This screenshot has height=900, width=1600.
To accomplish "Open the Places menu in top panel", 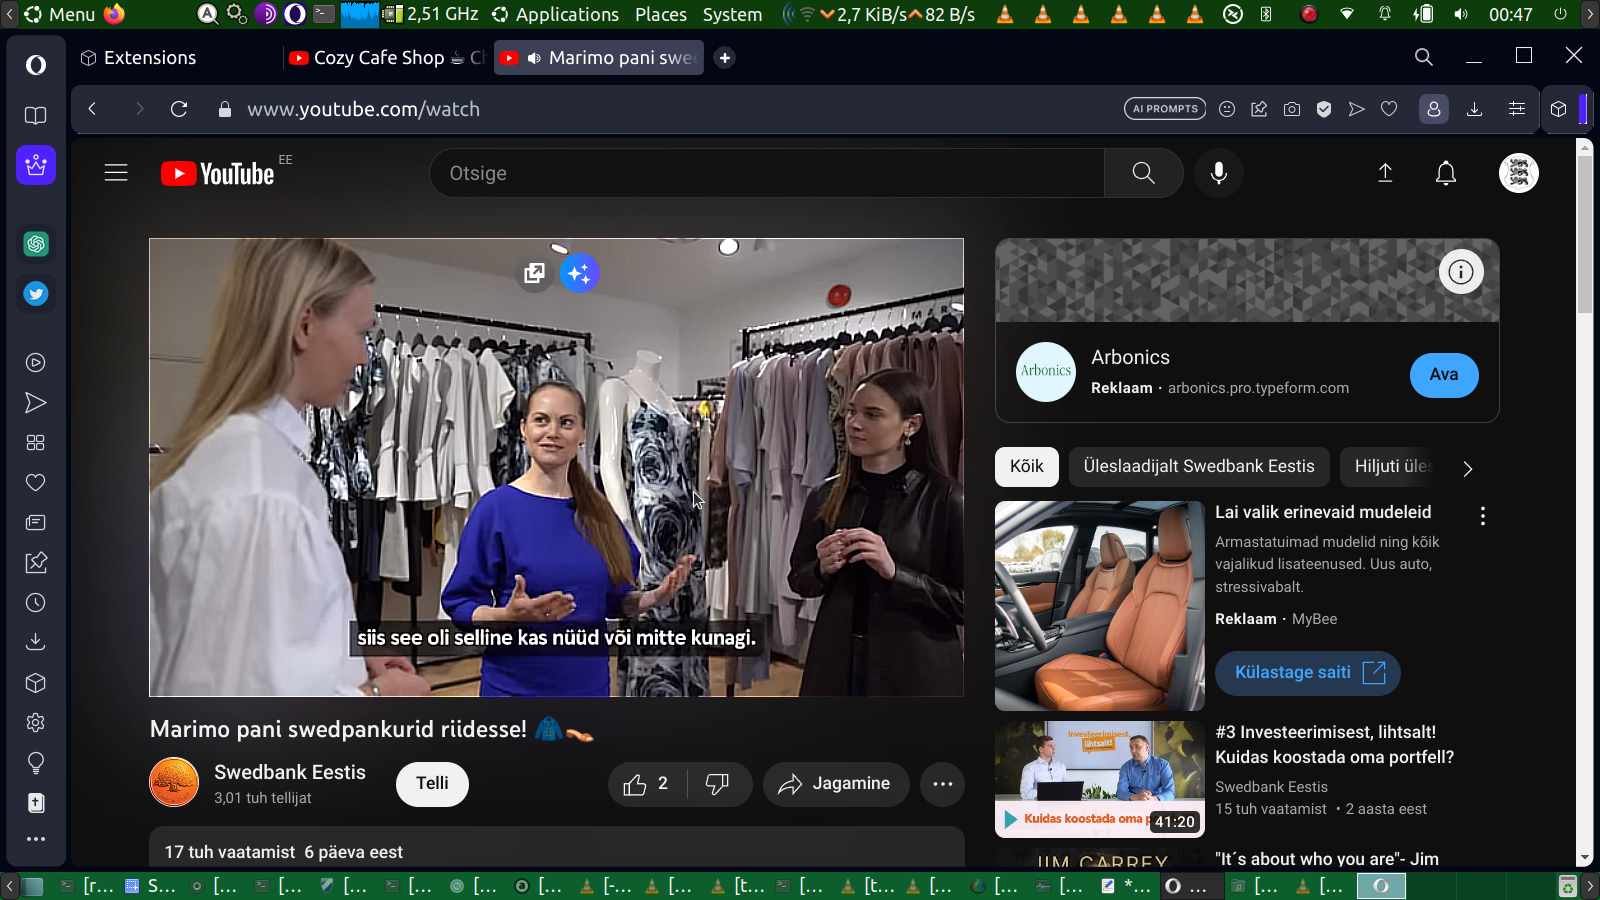I will point(661,14).
